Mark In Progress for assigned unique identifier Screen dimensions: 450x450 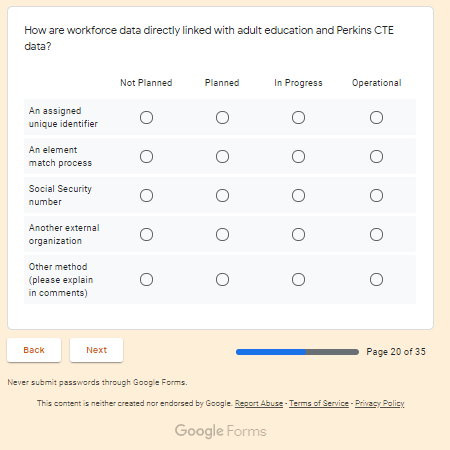pos(298,117)
